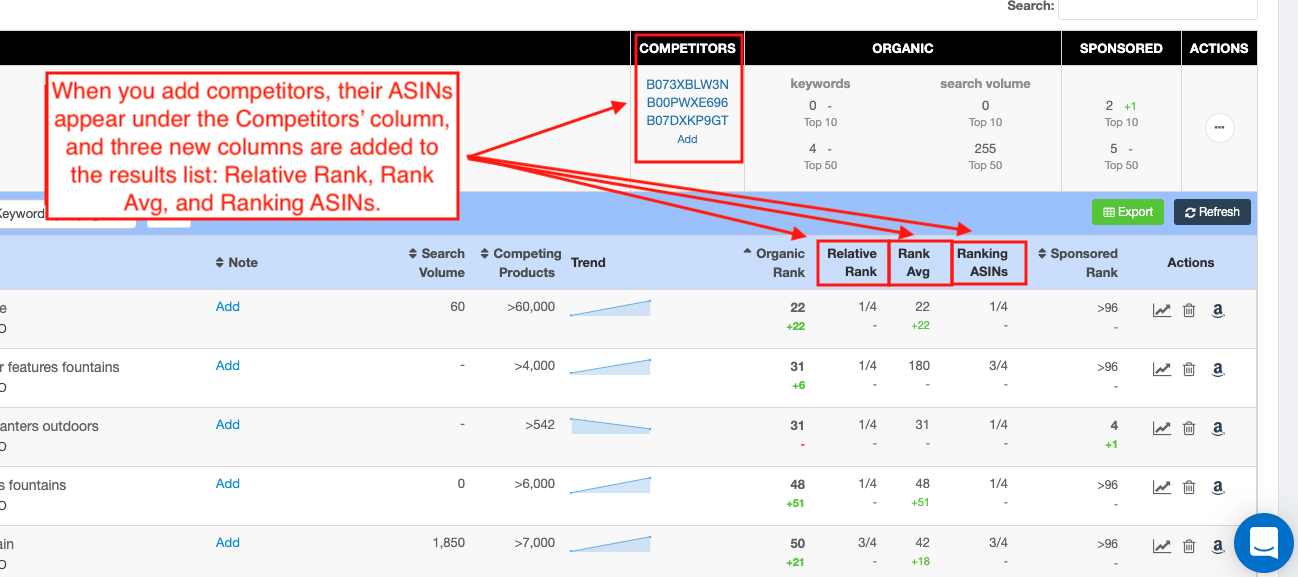Sort by Organic Rank column
Viewport: 1298px width, 577px height.
[774, 263]
